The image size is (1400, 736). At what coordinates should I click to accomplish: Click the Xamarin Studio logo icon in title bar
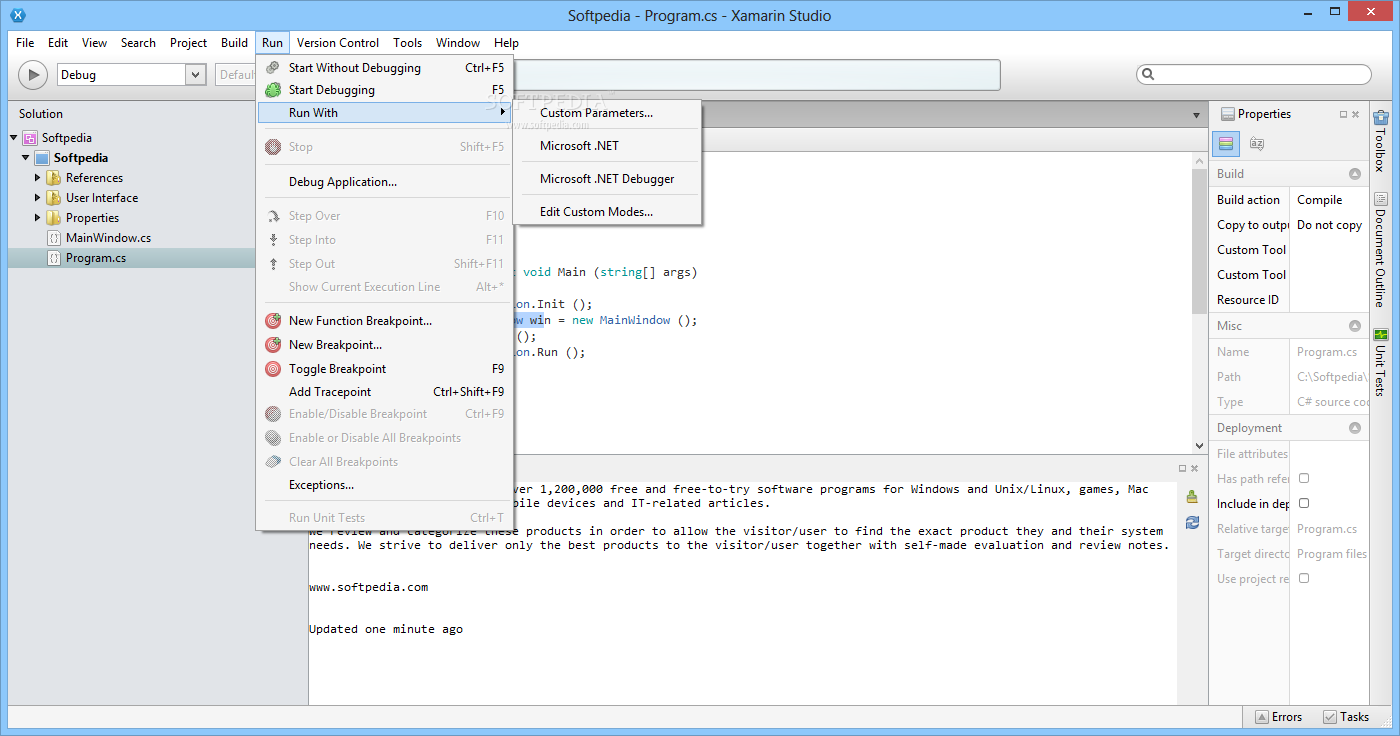pos(17,15)
